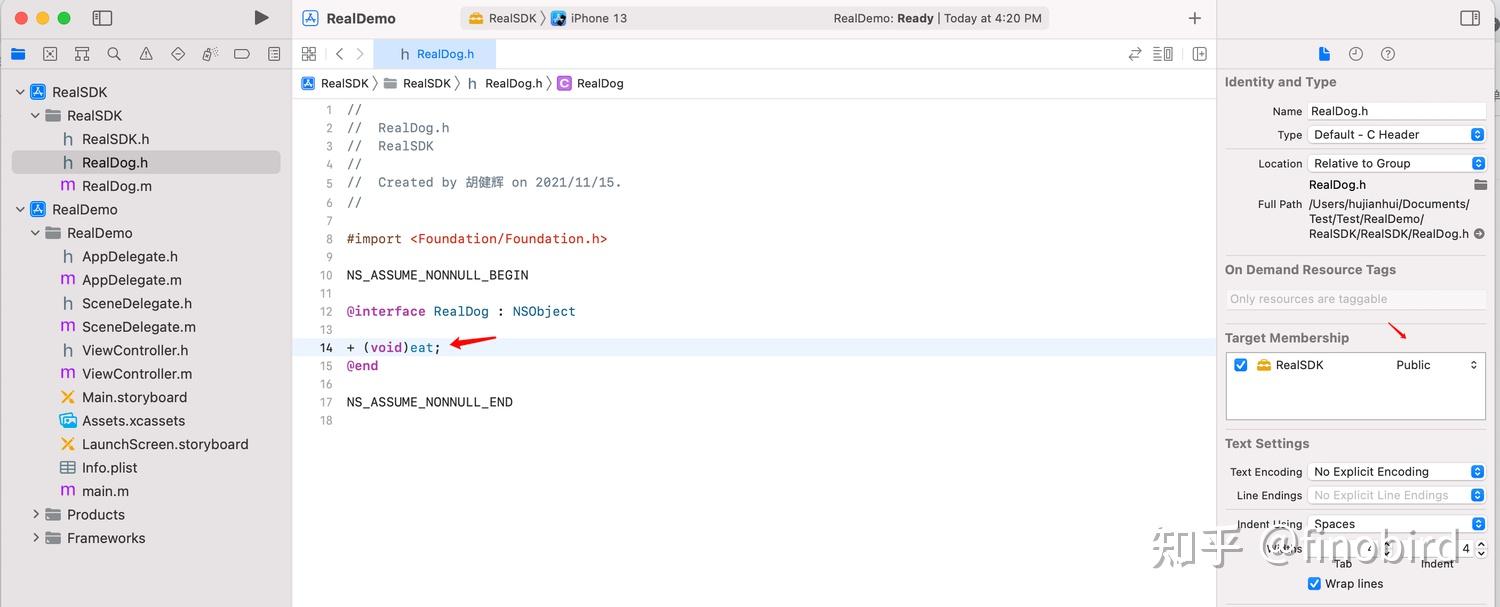Show the Quick Help inspector
1500x607 pixels.
[1388, 54]
